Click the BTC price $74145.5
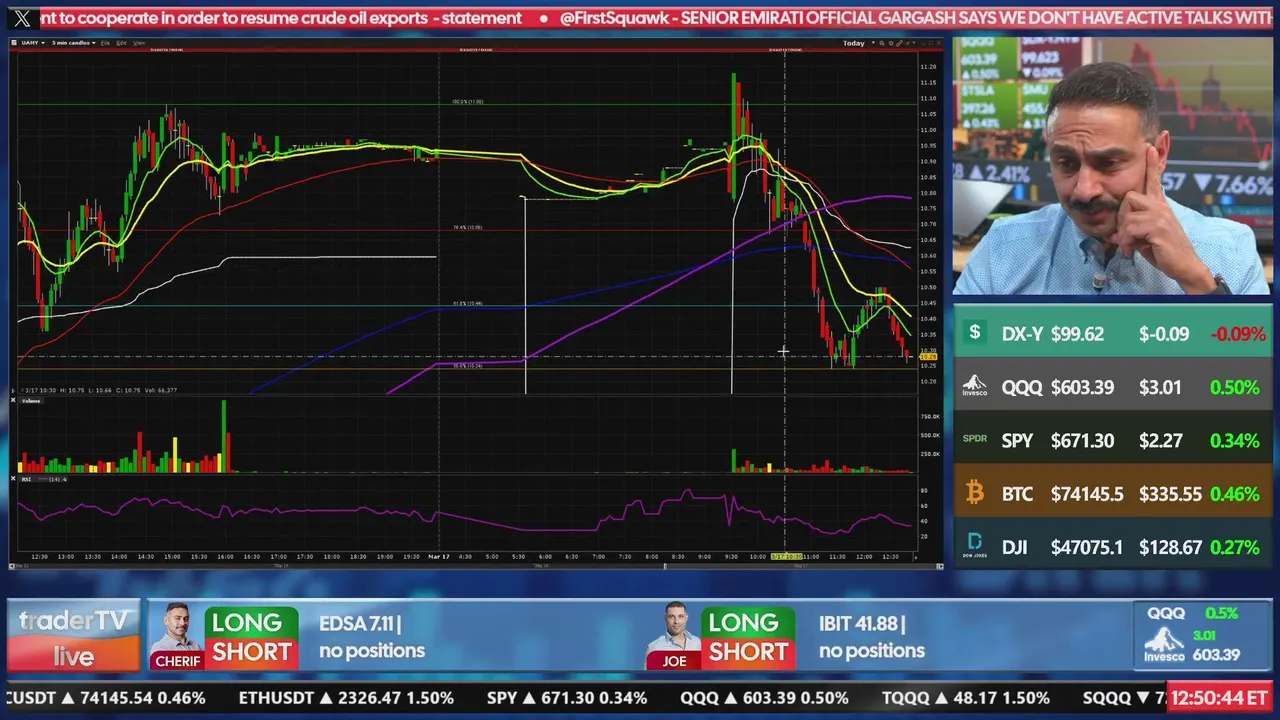The width and height of the screenshot is (1280, 720). 1087,494
